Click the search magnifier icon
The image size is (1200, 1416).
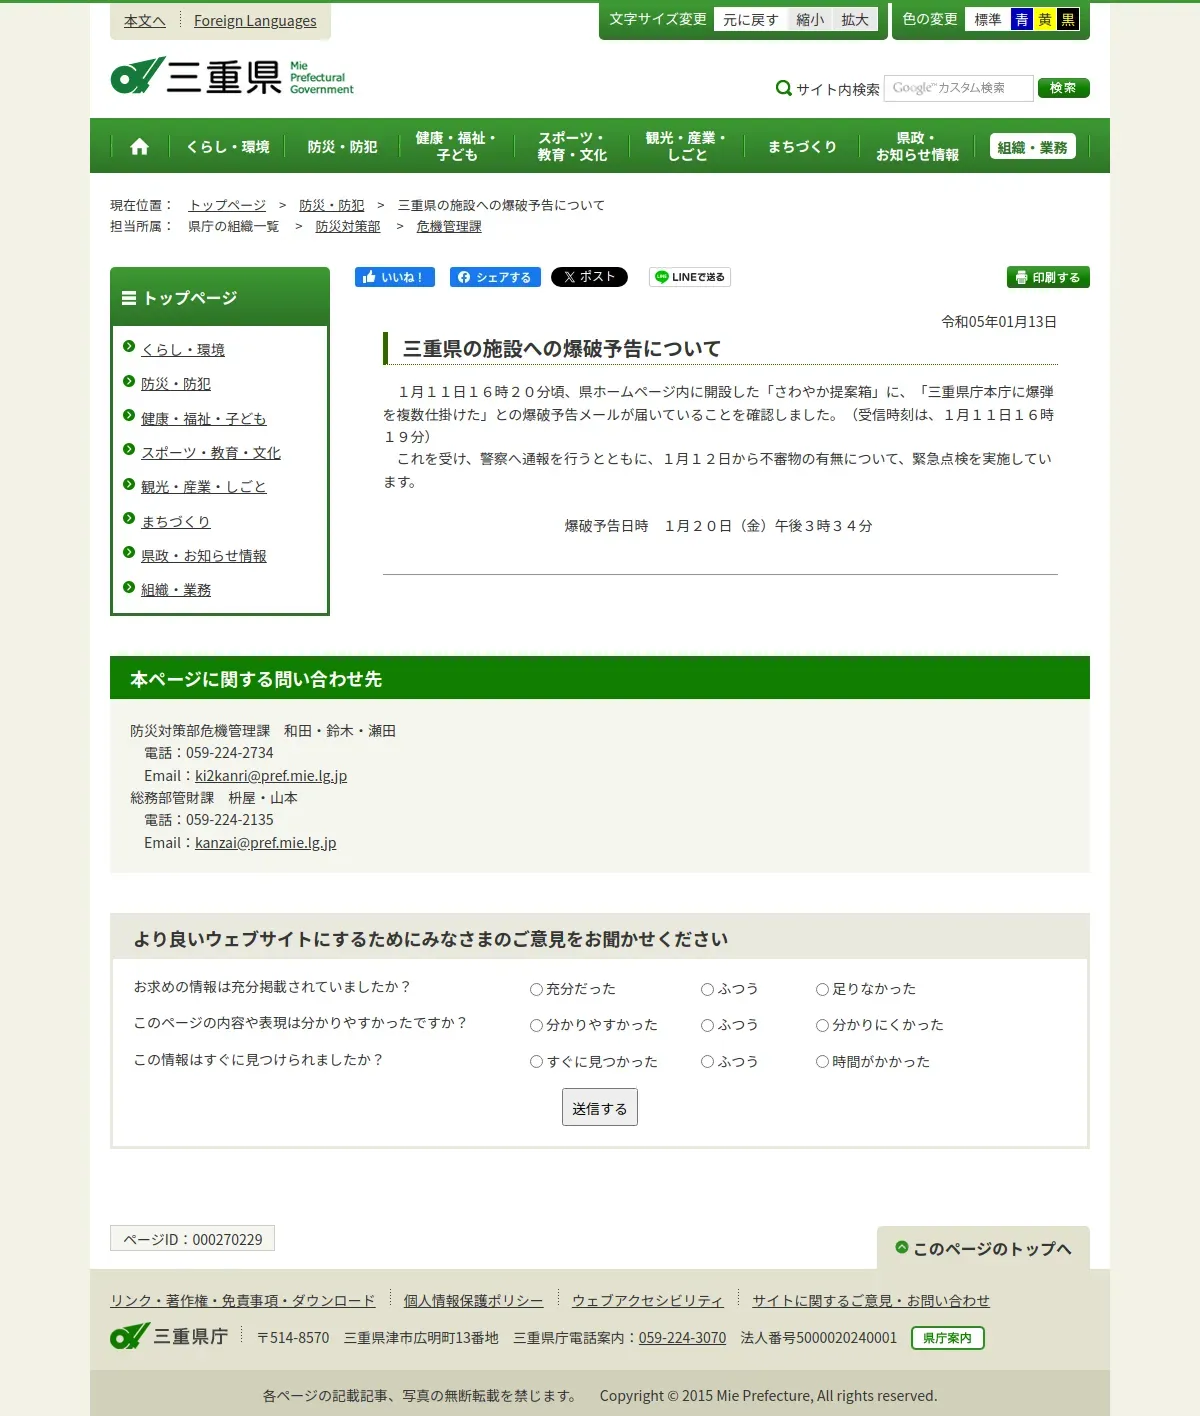point(784,88)
